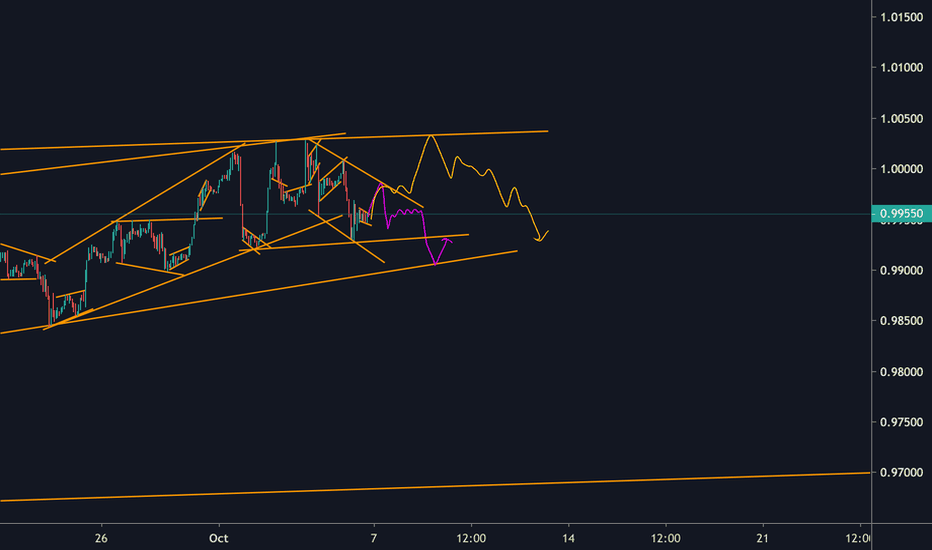
Task: Click the 1.01000 price axis label
Action: tap(901, 68)
